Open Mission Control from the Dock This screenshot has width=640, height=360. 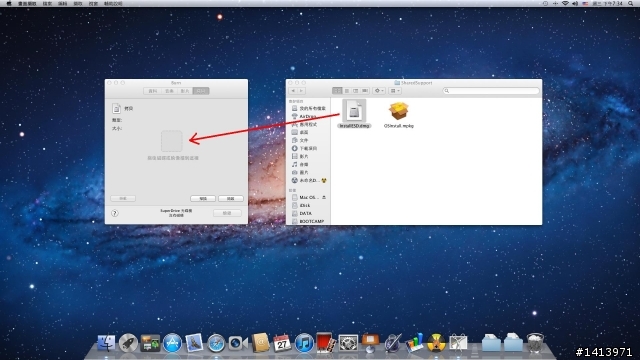point(150,343)
